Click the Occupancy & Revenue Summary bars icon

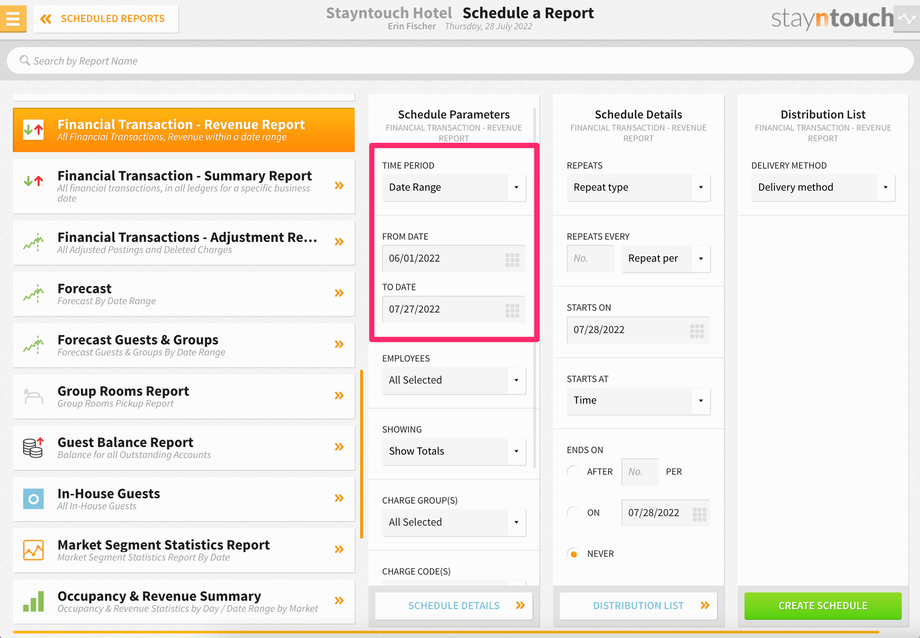pos(33,601)
